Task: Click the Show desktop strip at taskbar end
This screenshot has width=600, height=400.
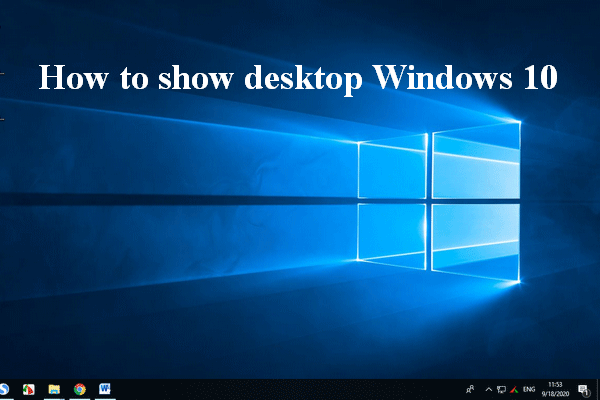Action: [598, 389]
